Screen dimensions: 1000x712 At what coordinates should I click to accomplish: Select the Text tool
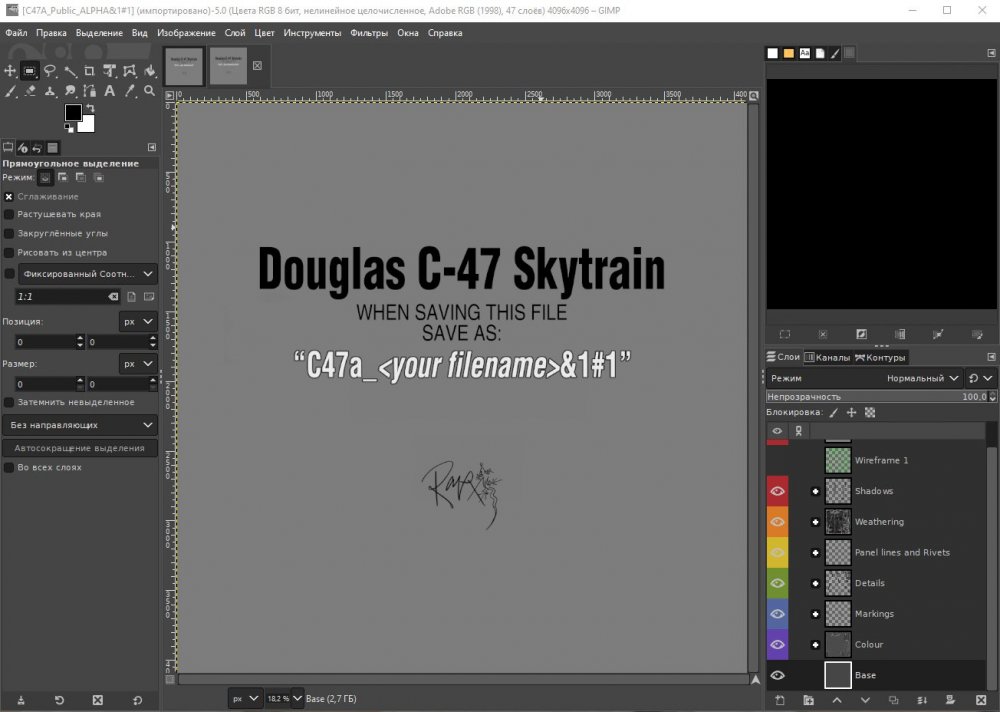pyautogui.click(x=109, y=91)
